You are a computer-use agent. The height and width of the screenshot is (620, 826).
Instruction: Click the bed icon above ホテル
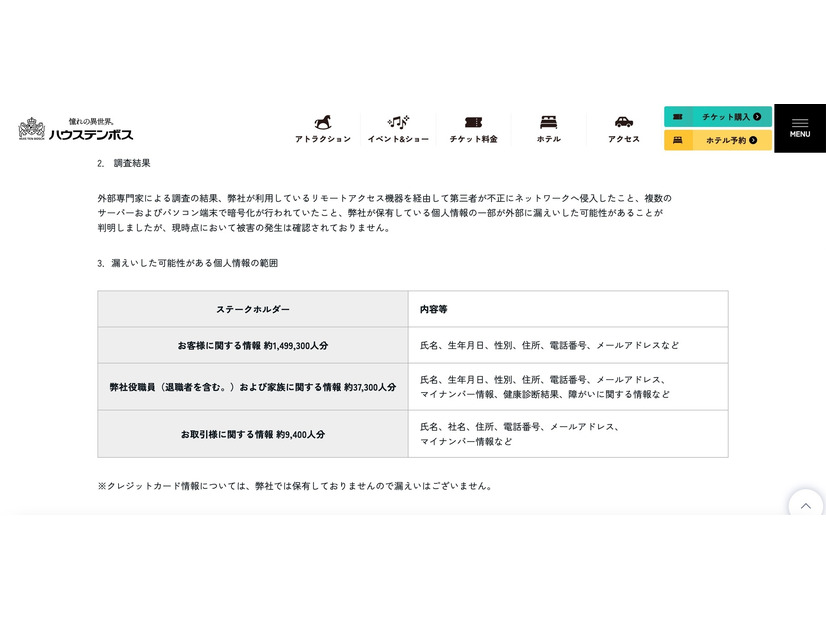[x=548, y=121]
